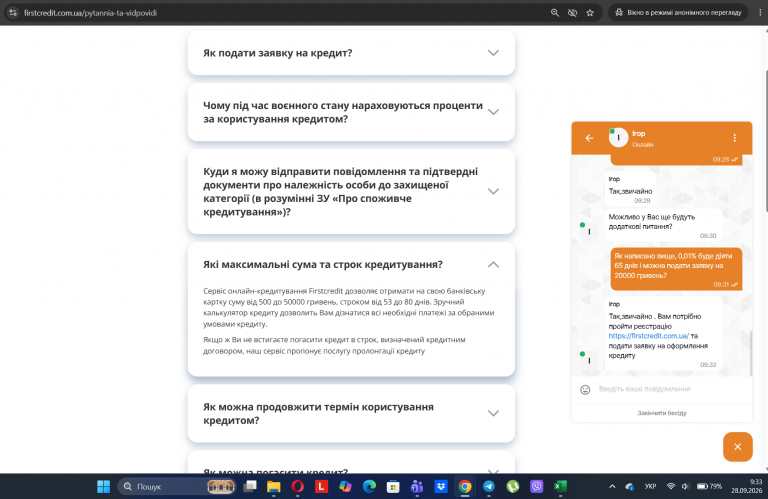
Task: Expand the question about protected category documents
Action: tap(351, 191)
